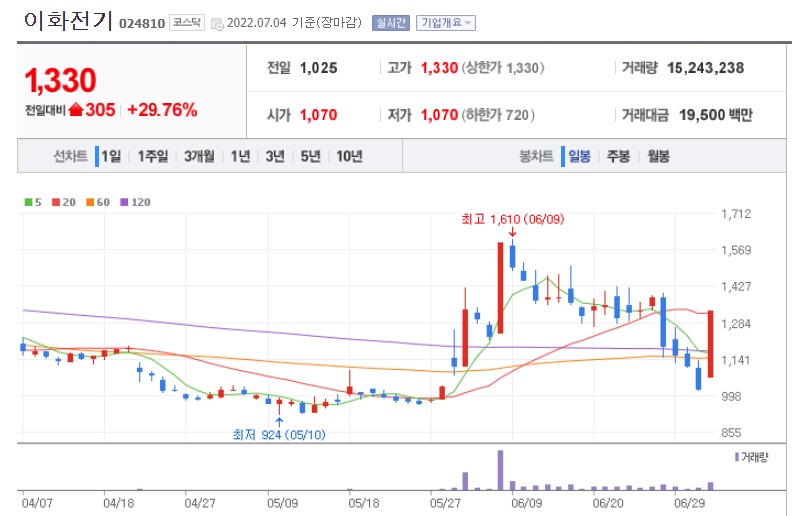Click the trading value 19,500 백만
Screen dimensions: 792x516
click(x=715, y=115)
